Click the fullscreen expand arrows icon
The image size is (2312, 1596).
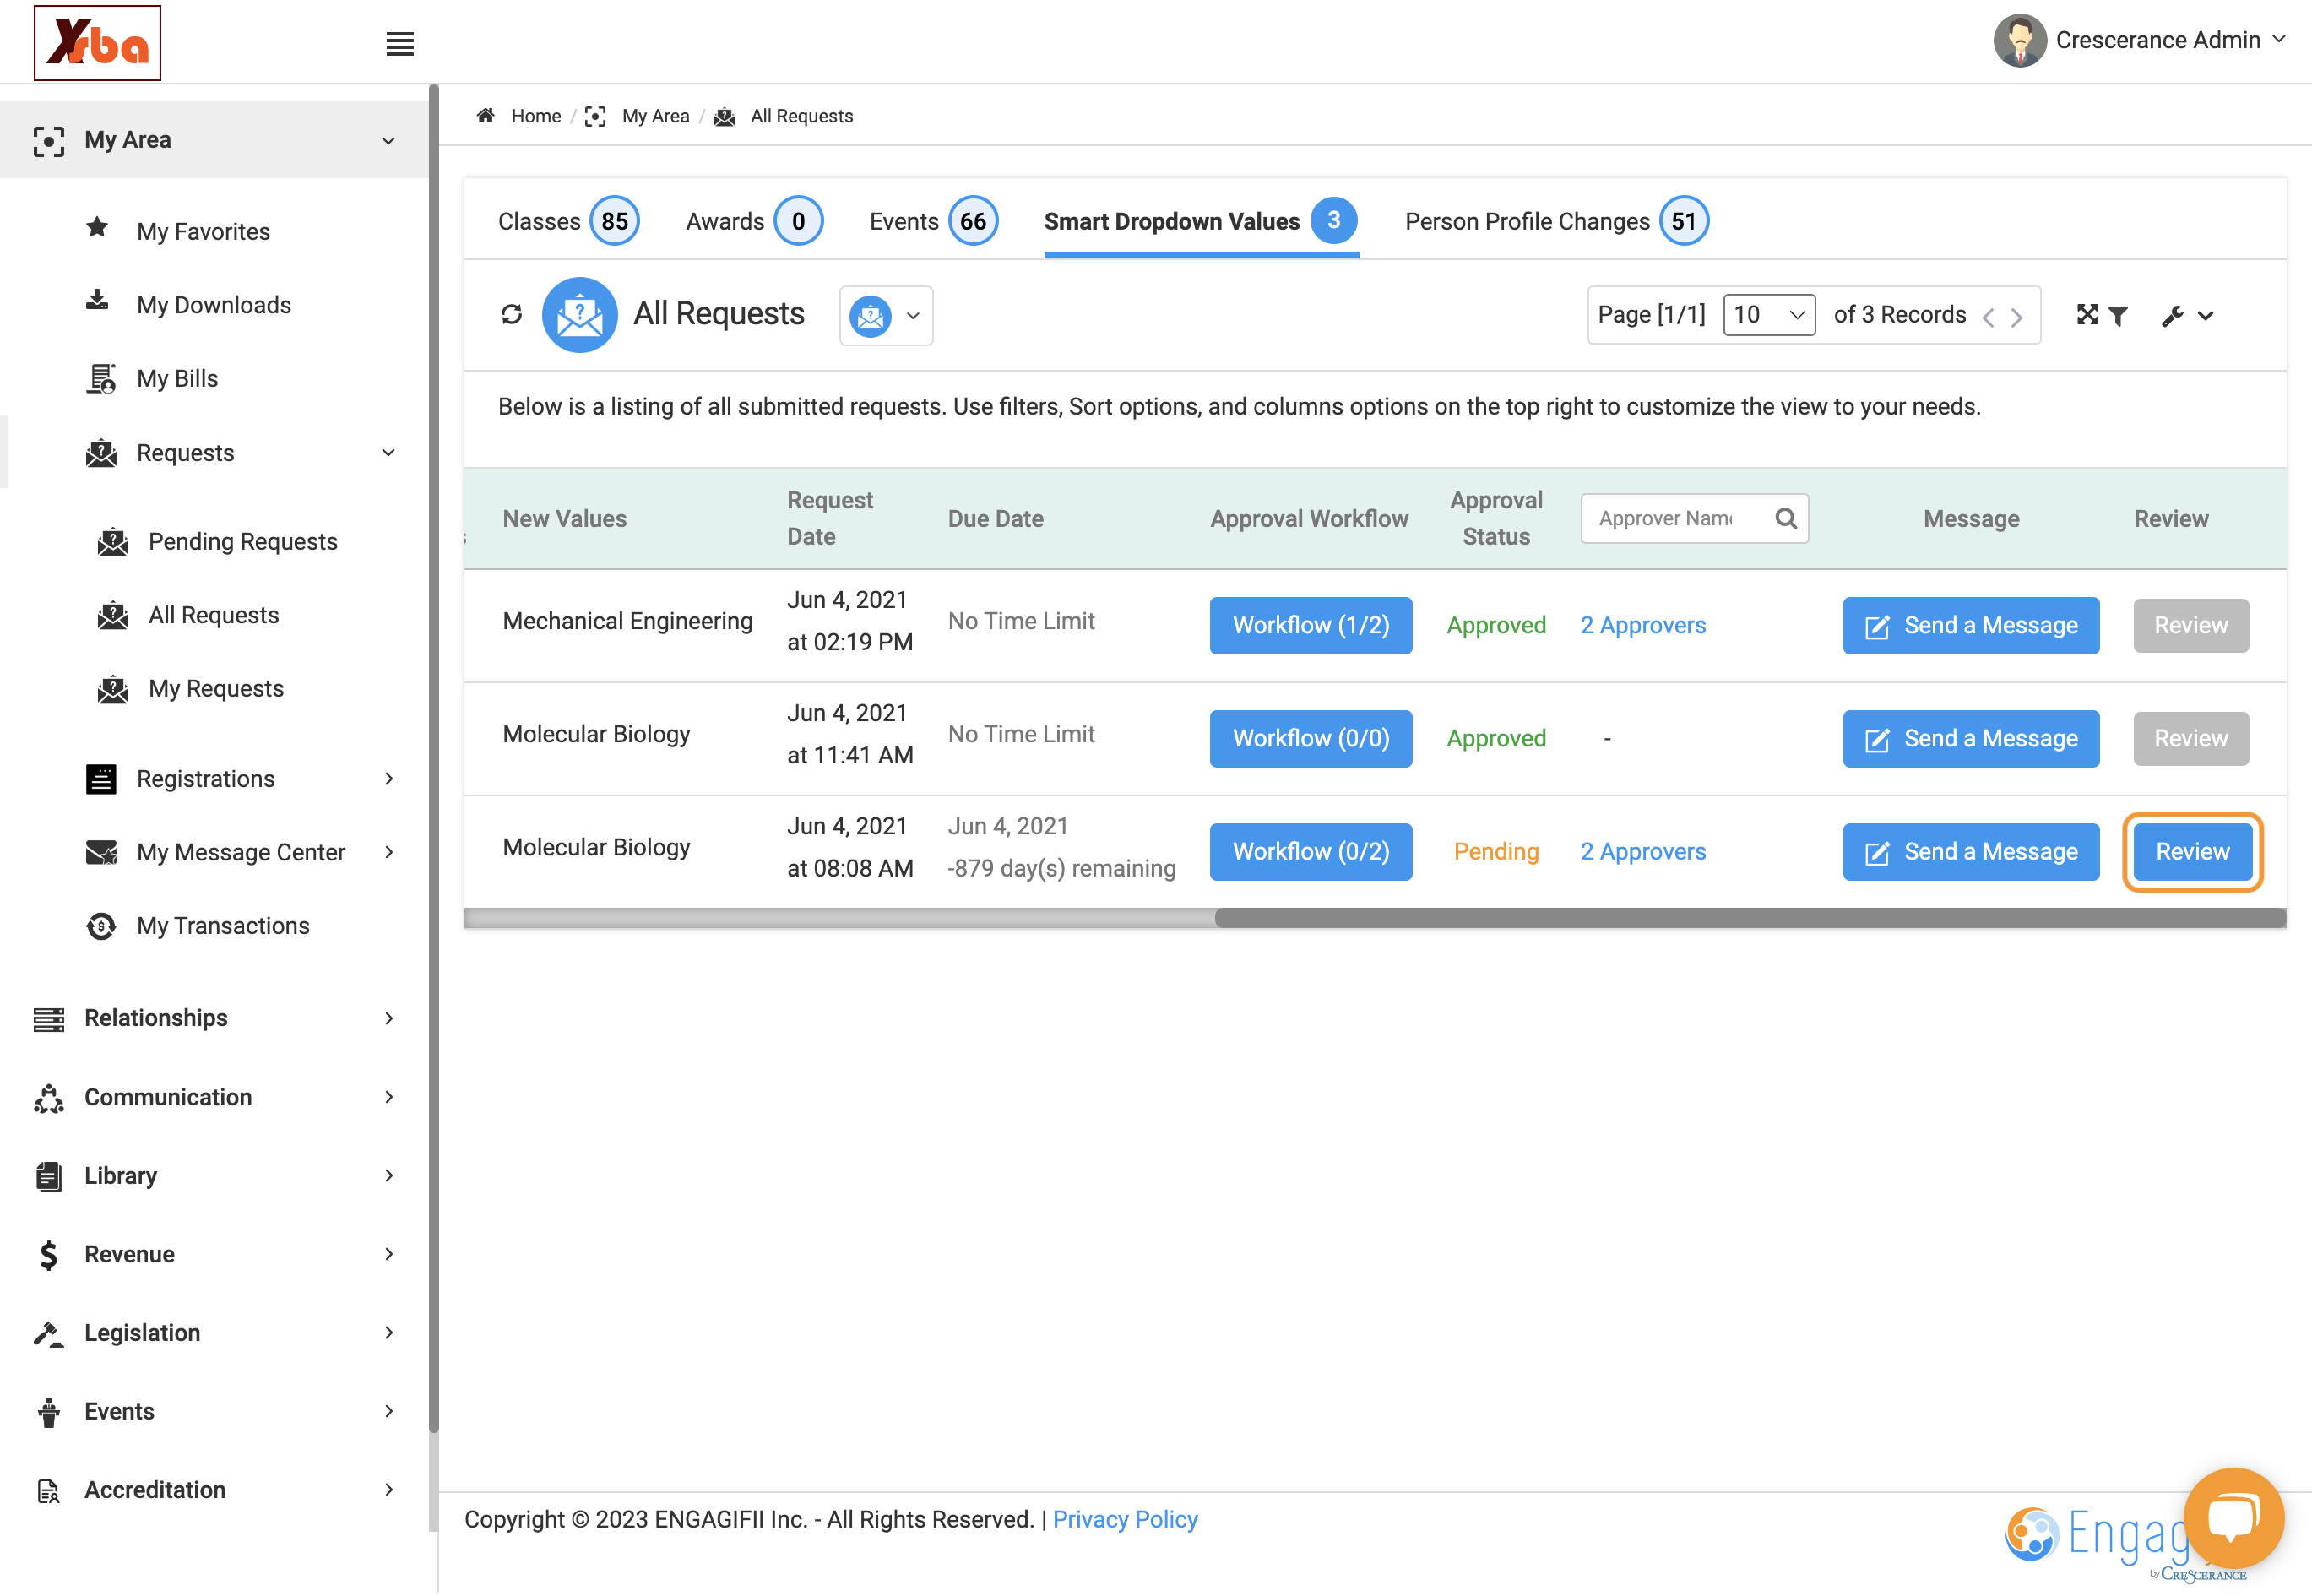pos(2087,315)
